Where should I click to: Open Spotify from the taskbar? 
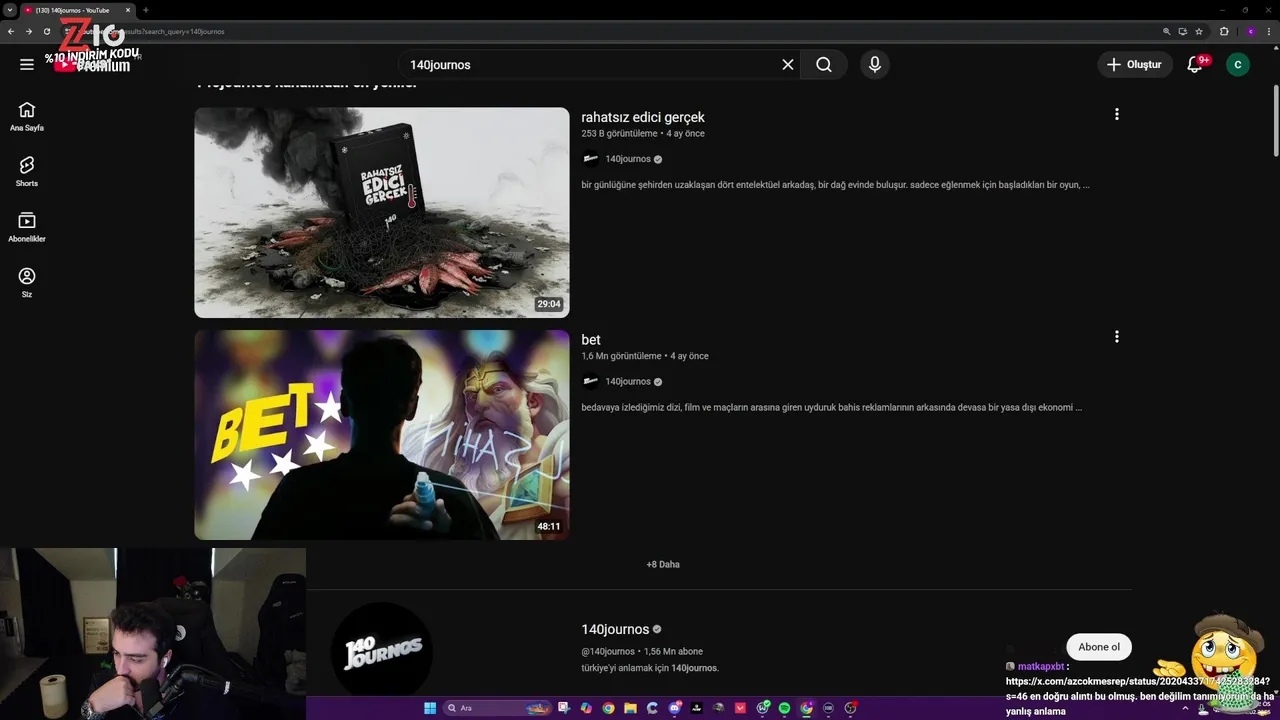click(x=784, y=708)
